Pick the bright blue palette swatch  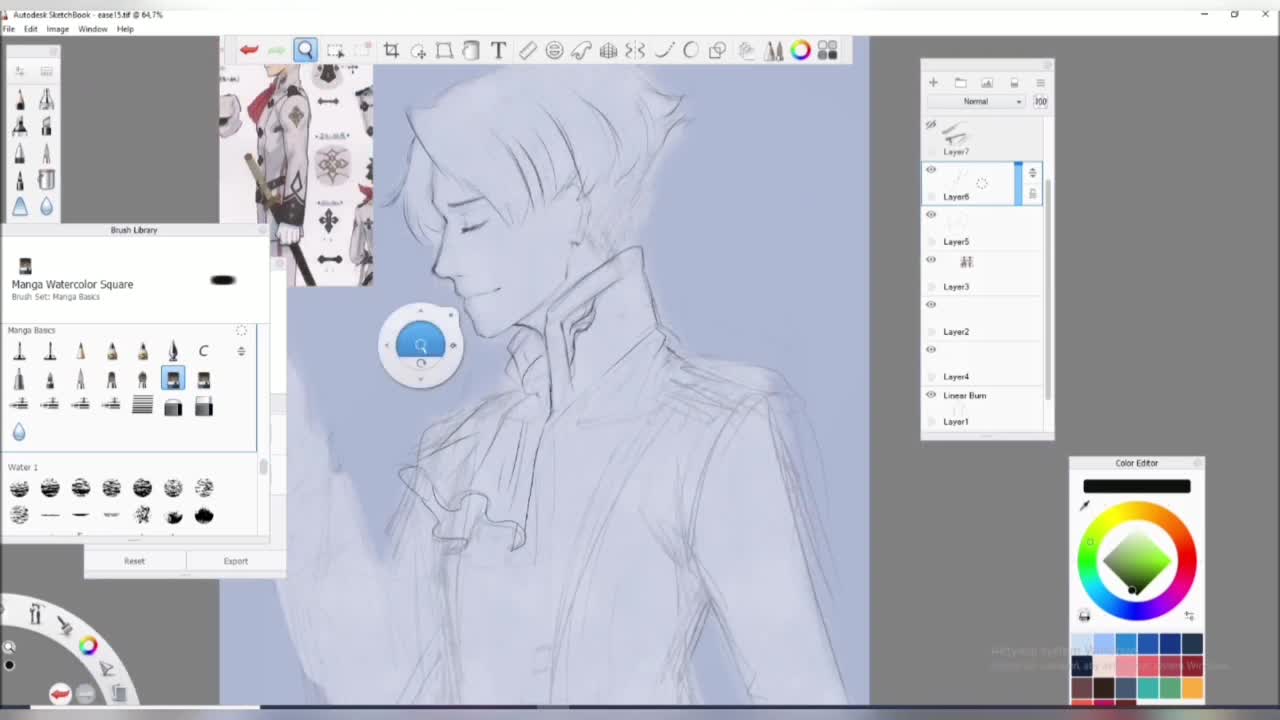pos(1126,643)
